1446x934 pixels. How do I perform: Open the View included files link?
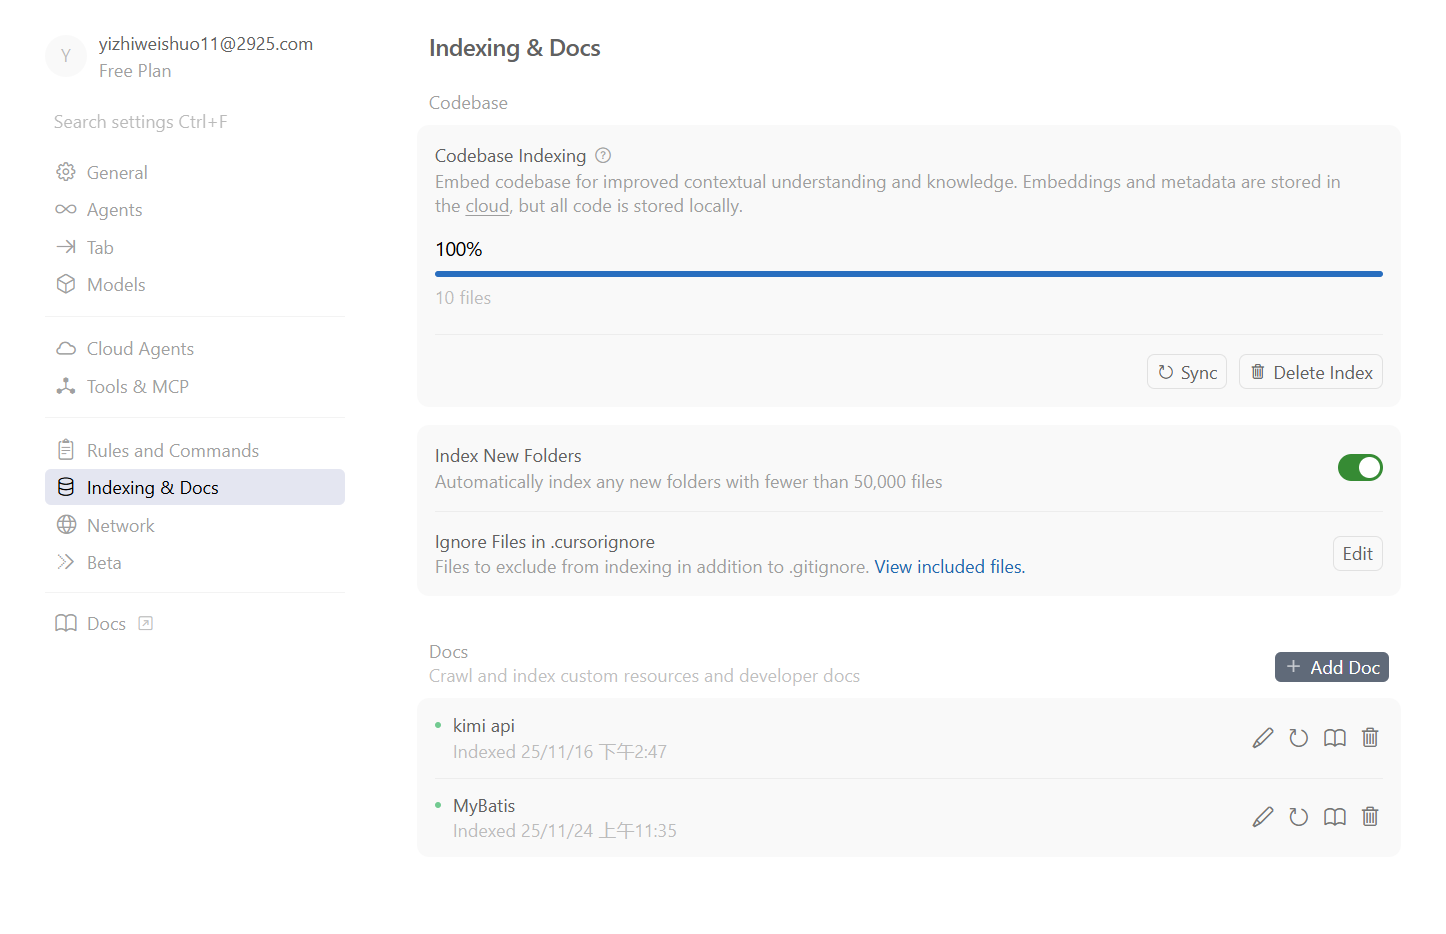[949, 567]
